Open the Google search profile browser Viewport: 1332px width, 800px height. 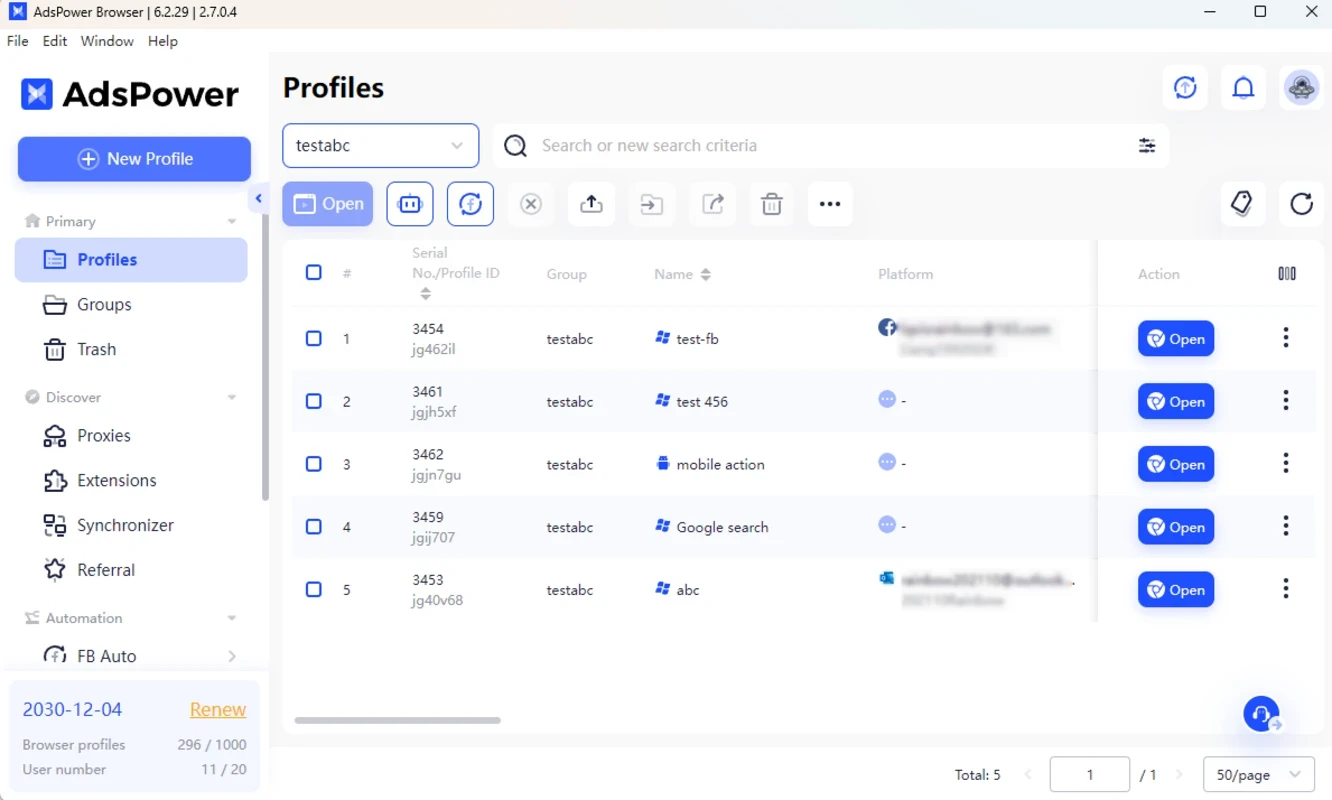(1176, 527)
